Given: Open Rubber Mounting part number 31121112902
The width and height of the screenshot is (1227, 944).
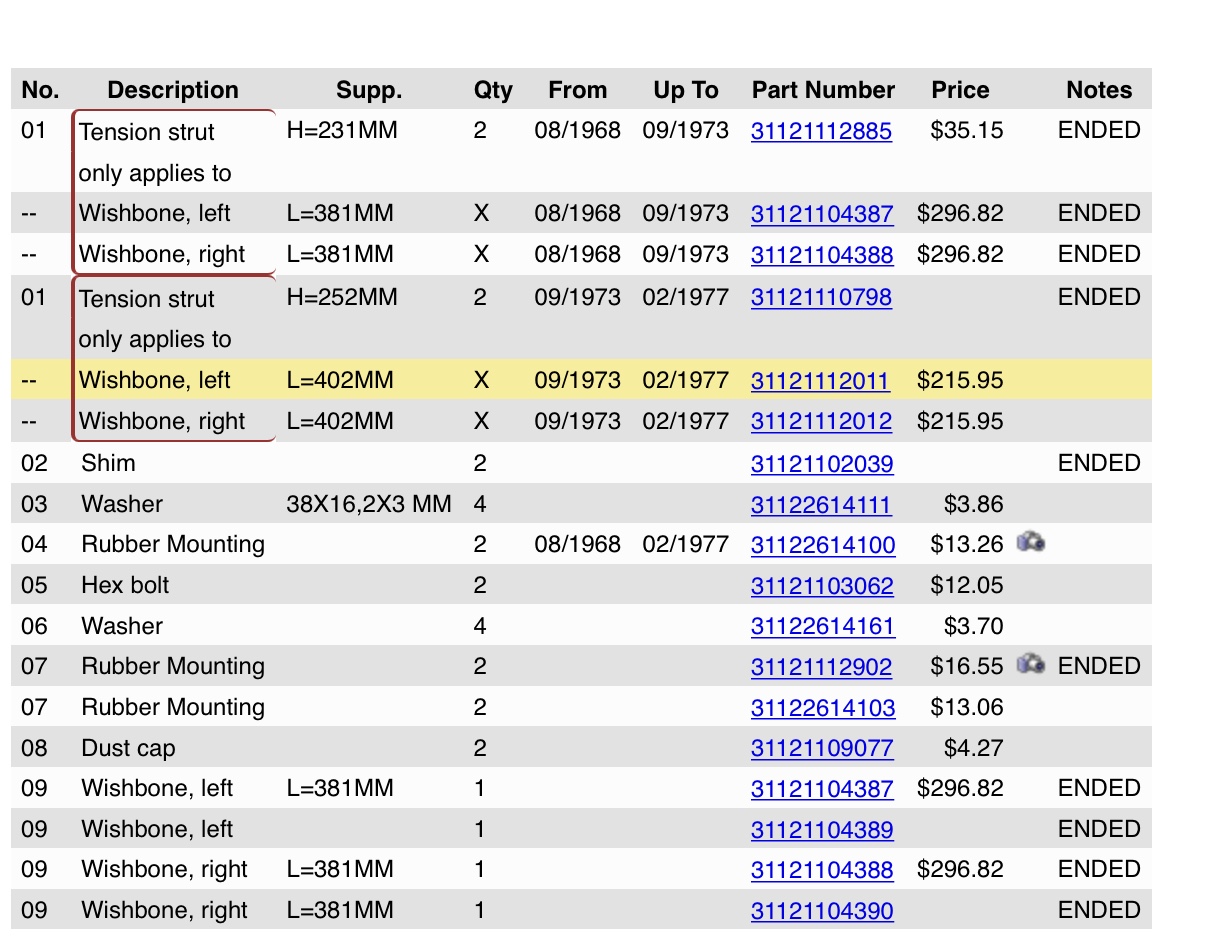Looking at the screenshot, I should 821,667.
